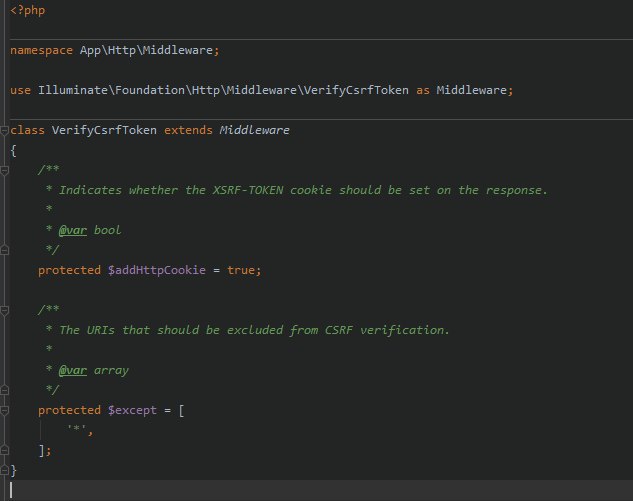Click the XSRF-TOKEN comment line
The width and height of the screenshot is (633, 501).
tap(296, 190)
